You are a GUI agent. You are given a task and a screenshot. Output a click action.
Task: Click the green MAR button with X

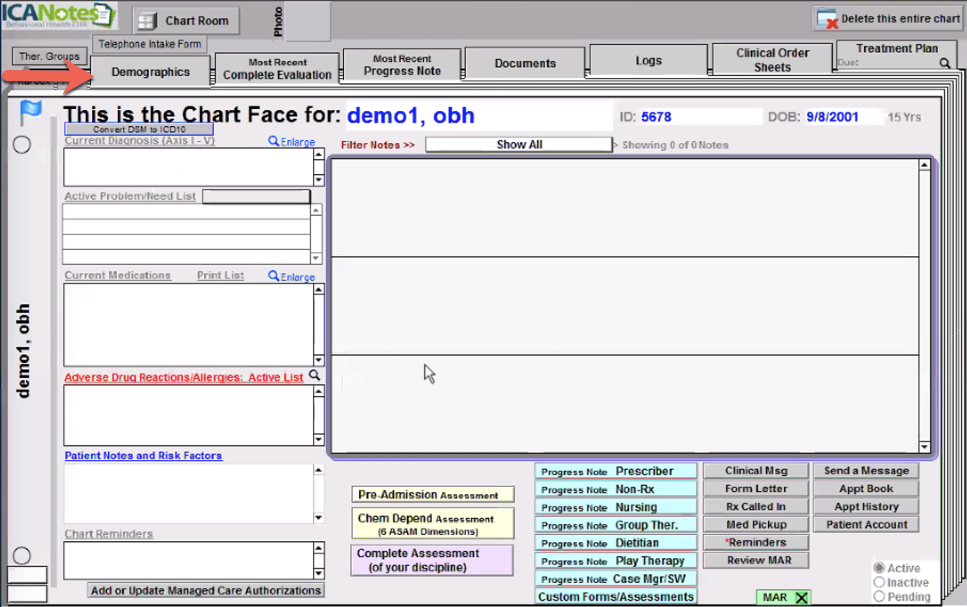(783, 597)
